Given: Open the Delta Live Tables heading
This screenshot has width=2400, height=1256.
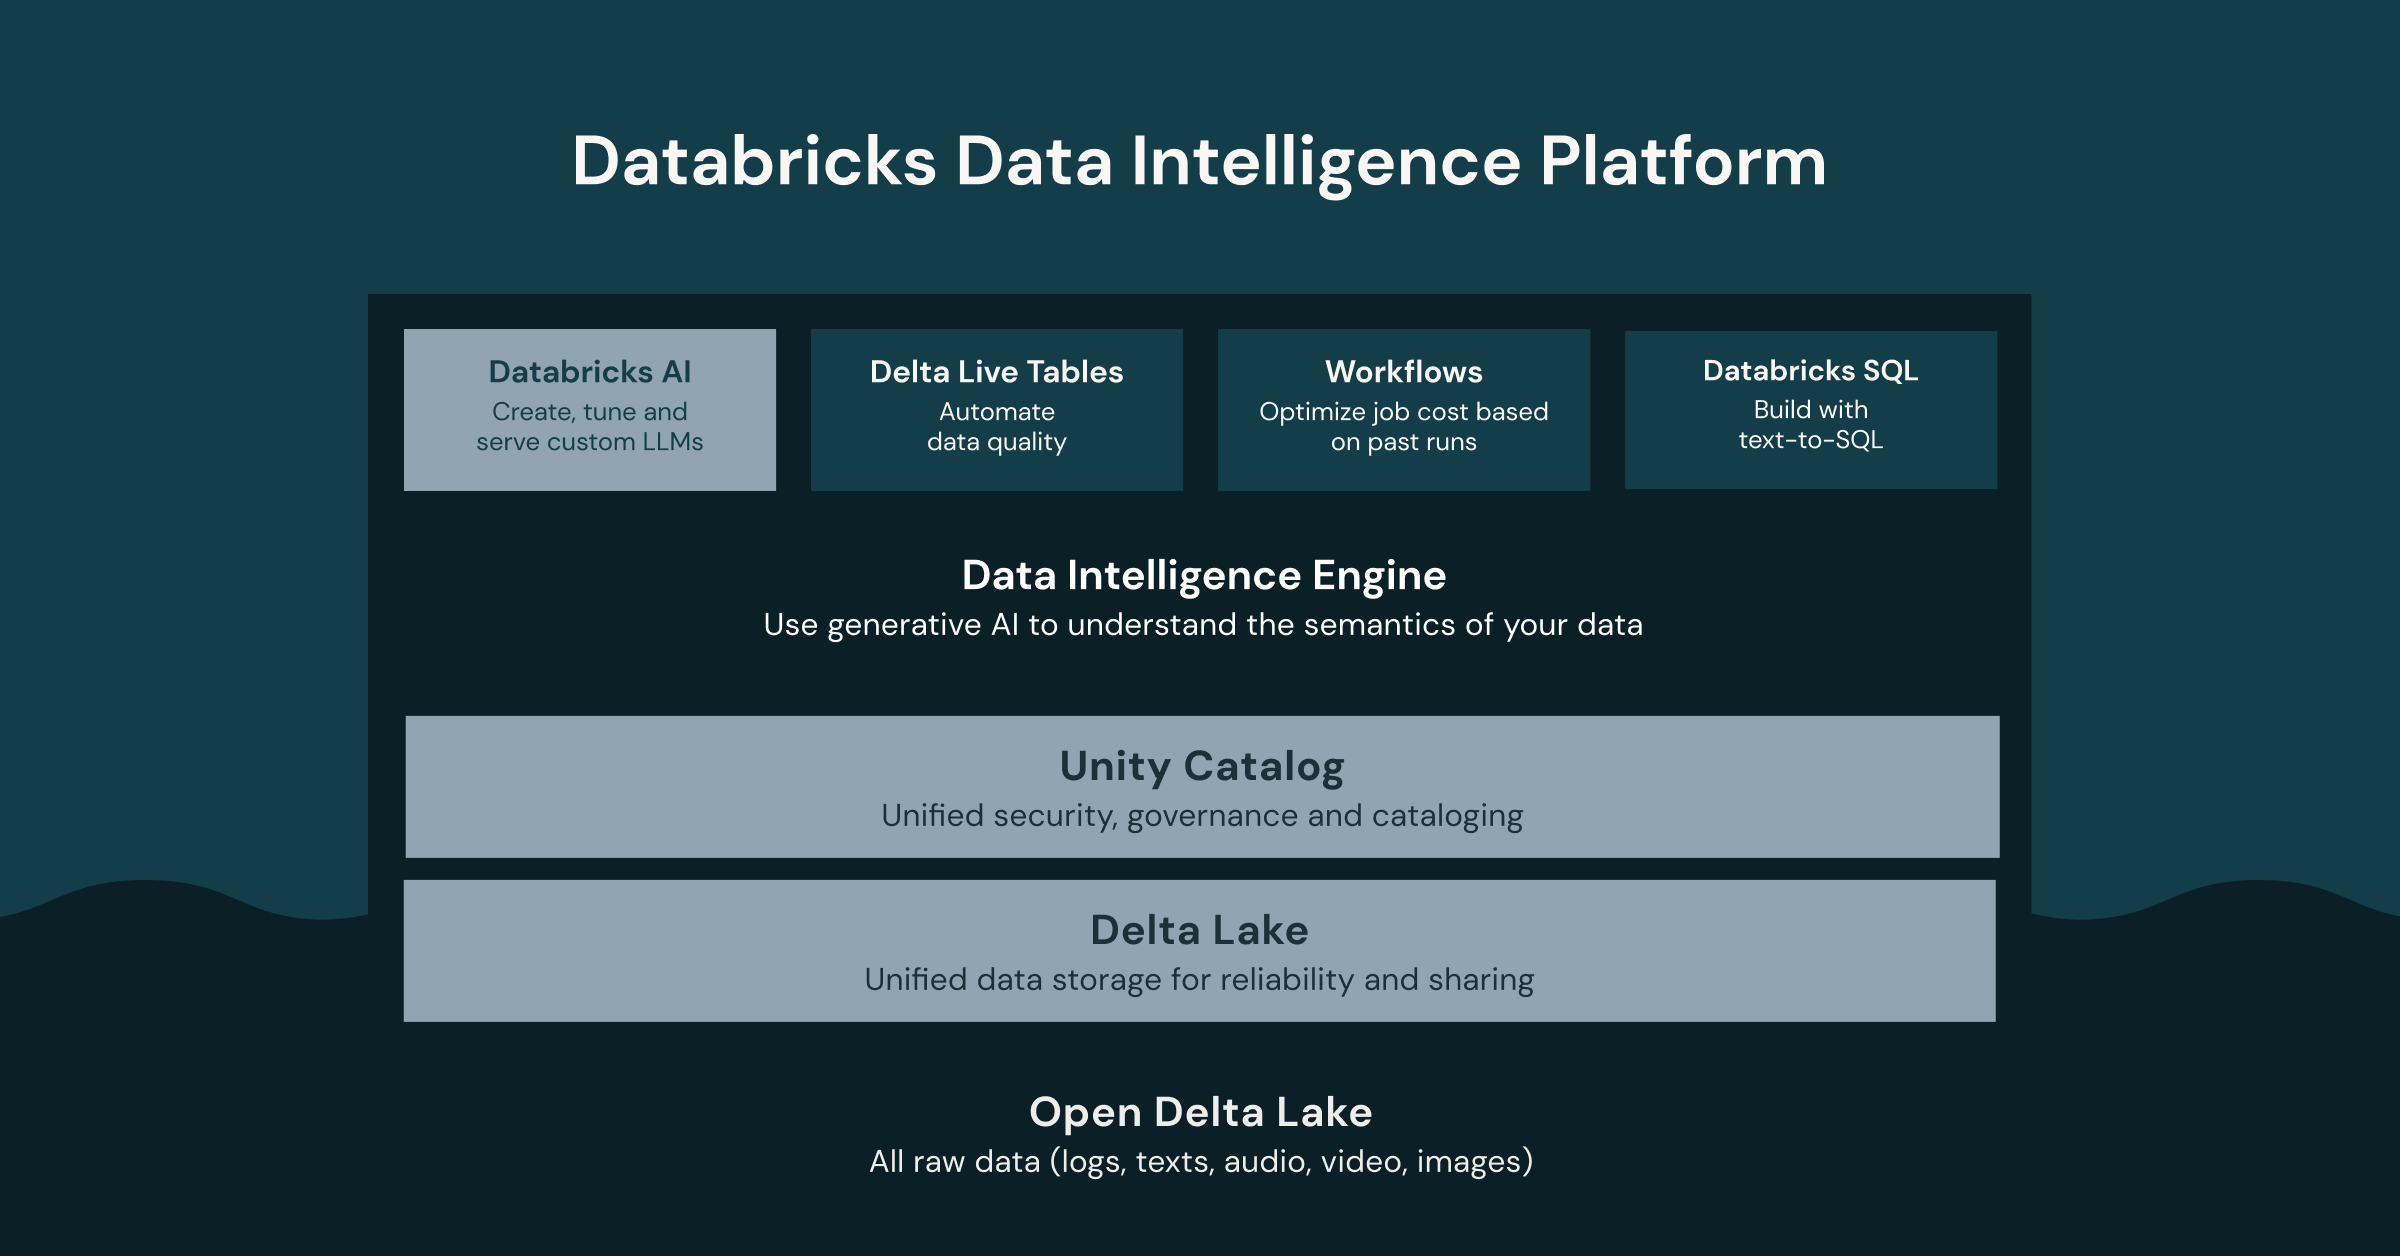Looking at the screenshot, I should [996, 372].
